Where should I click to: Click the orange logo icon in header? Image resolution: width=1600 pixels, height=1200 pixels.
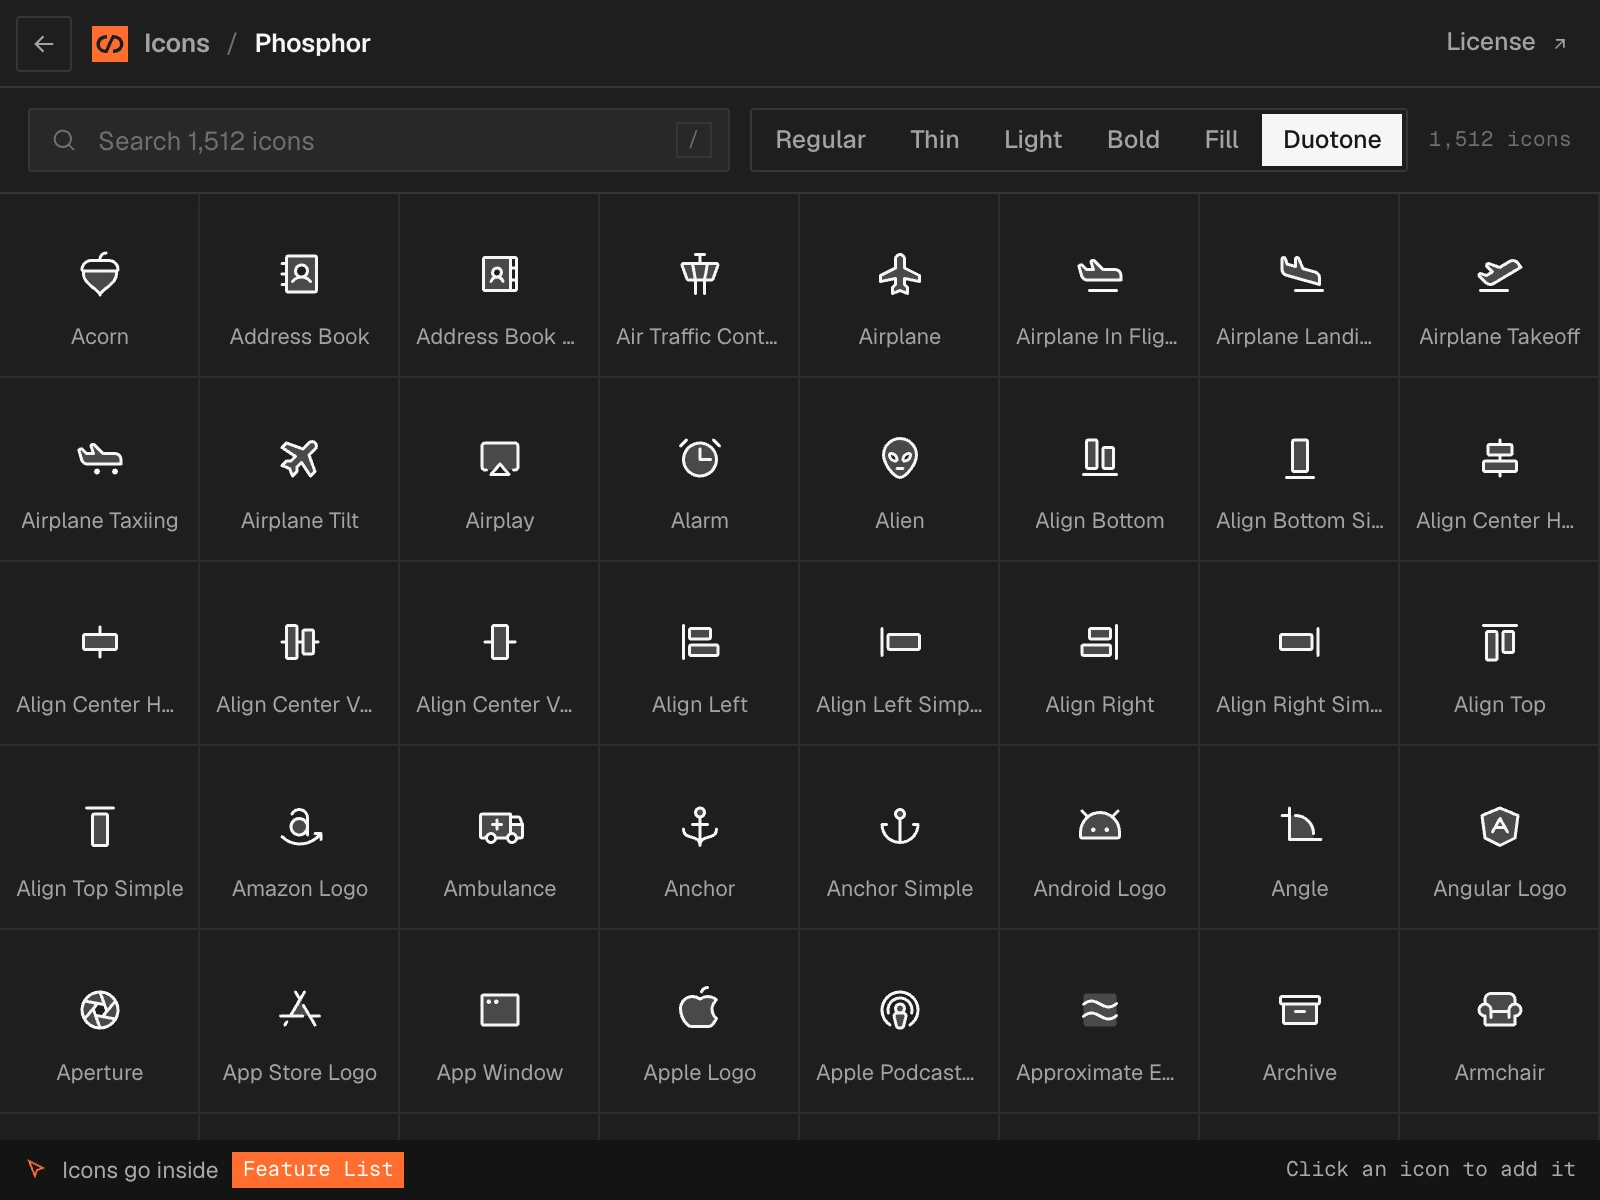point(110,44)
